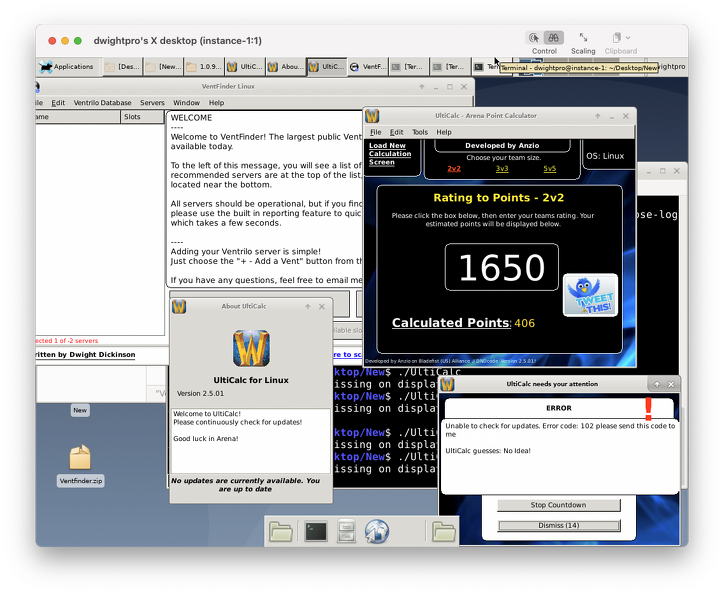Open the Ventfinder.zip desktop file
Viewport: 724px width, 594px height.
[81, 459]
